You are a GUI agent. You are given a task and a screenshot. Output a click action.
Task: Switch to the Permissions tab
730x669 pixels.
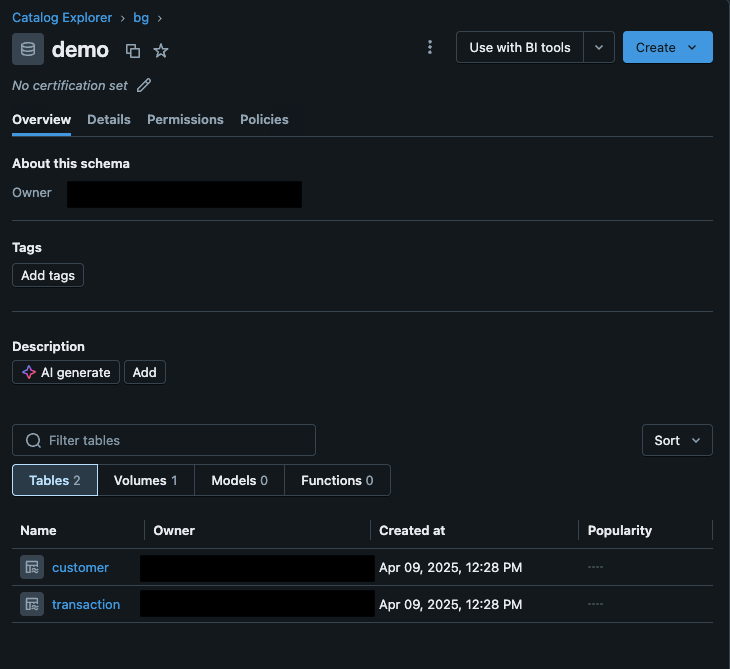point(185,119)
